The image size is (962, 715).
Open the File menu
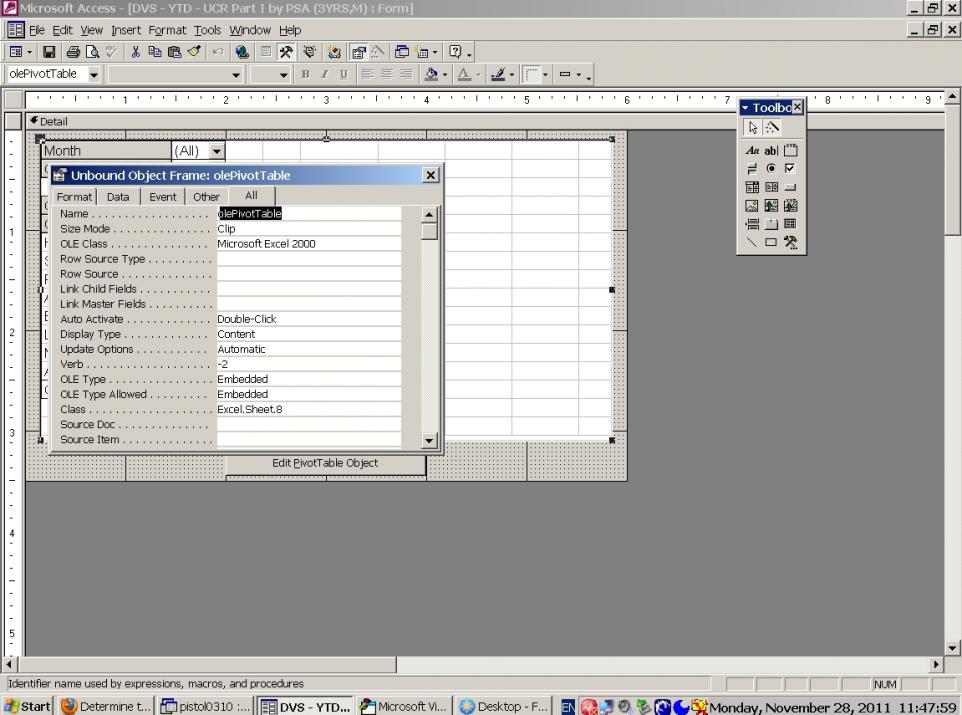[x=37, y=30]
